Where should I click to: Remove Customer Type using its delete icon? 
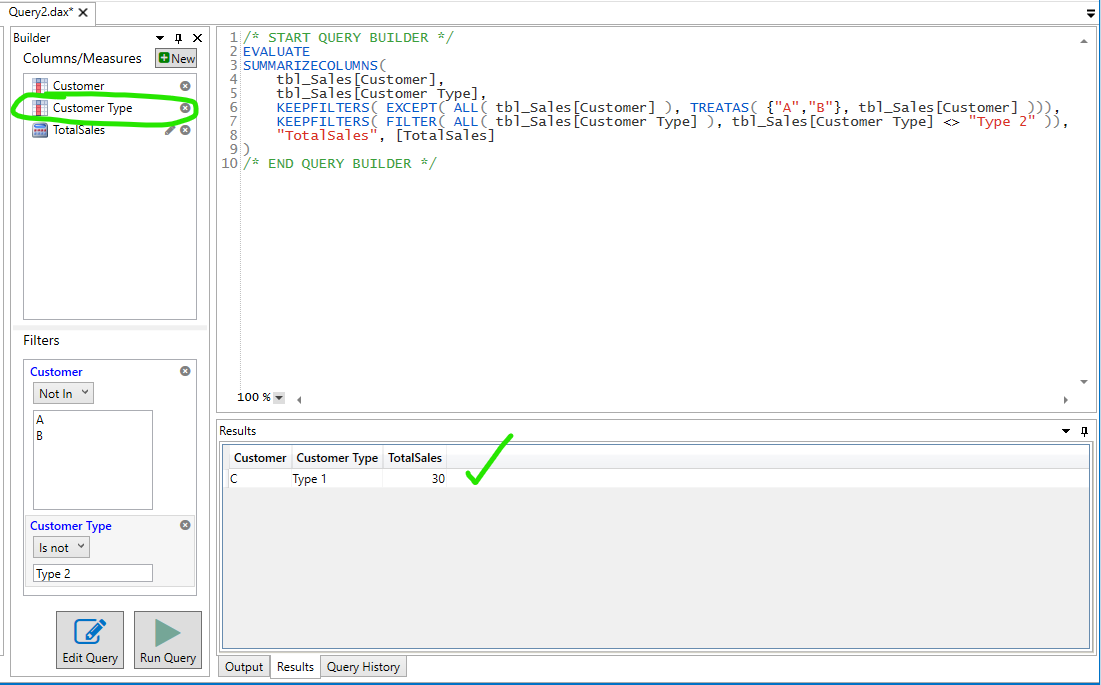184,107
